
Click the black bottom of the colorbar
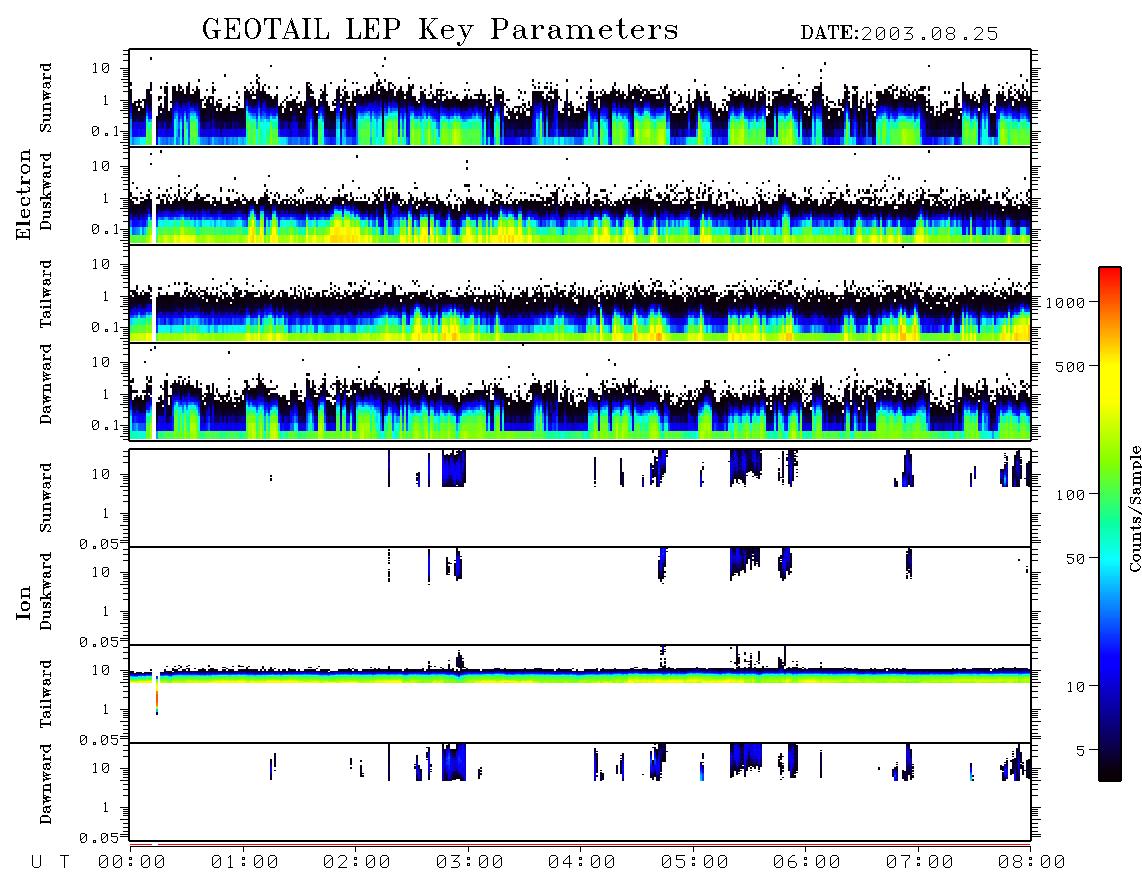(x=1110, y=772)
